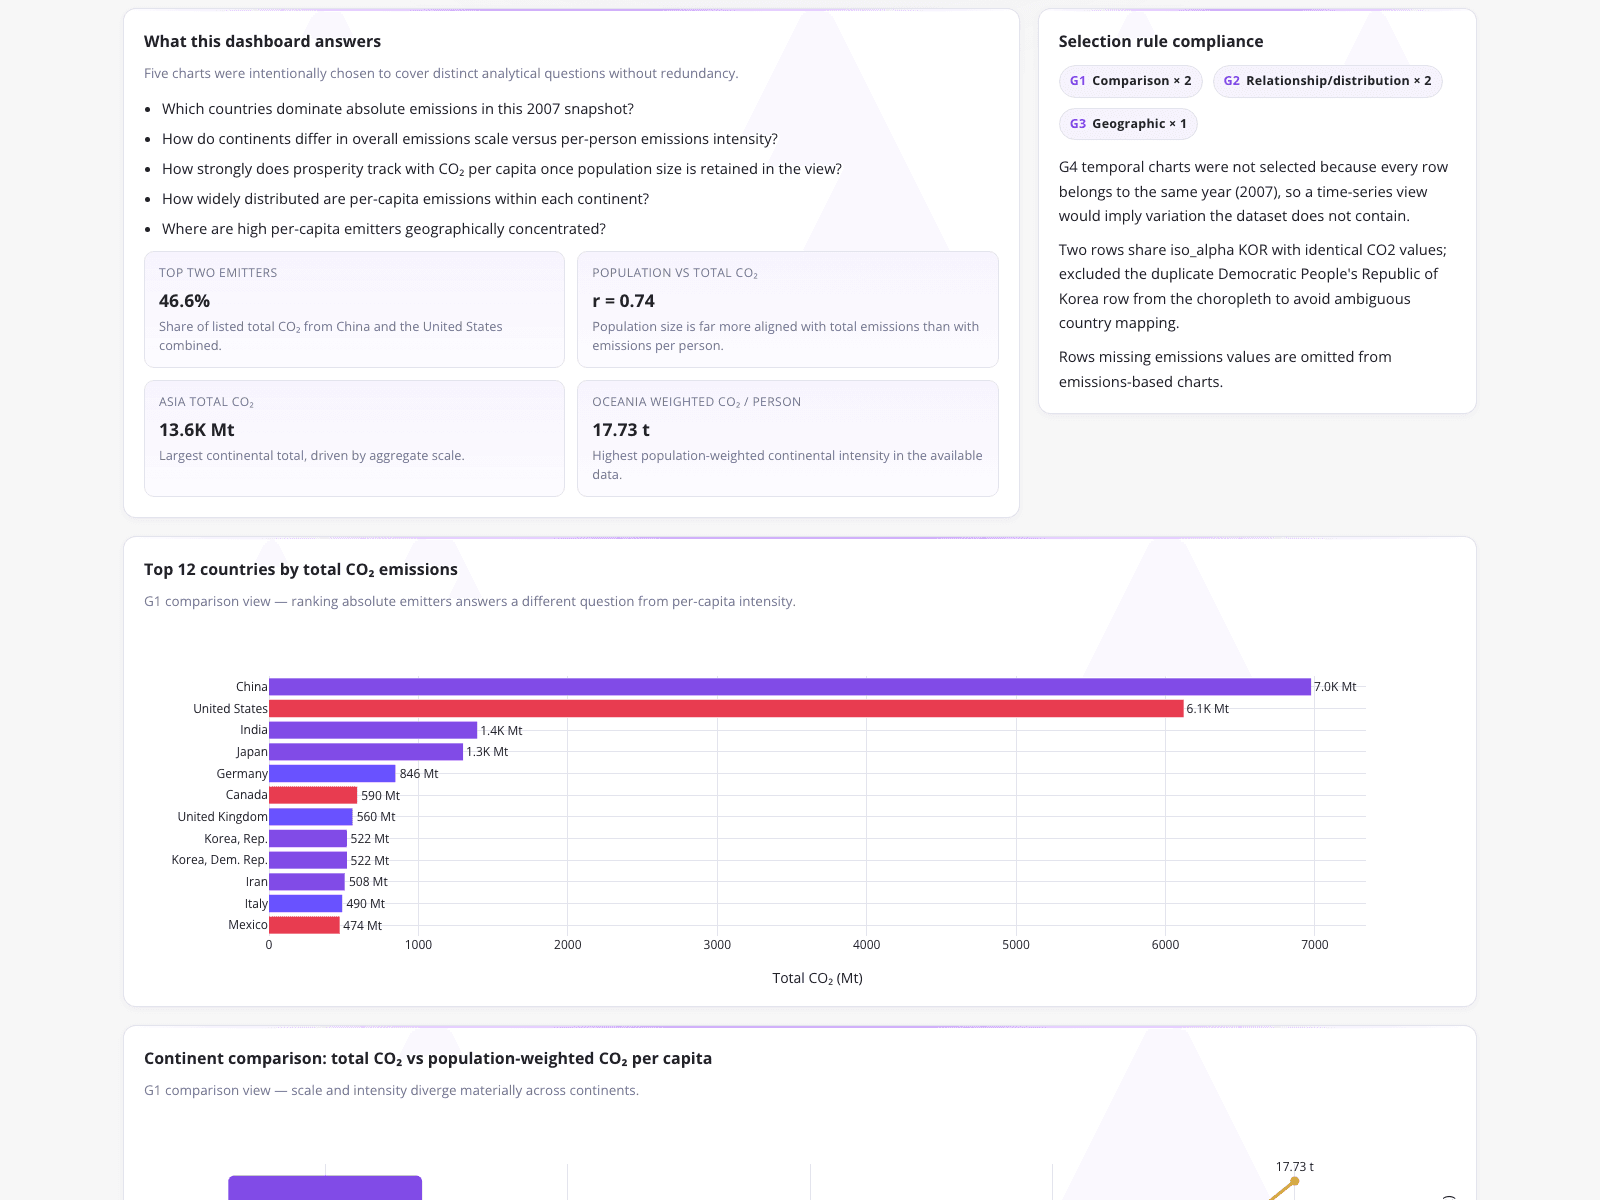
Task: Click the 'Where are high per-capita emitters' bullet
Action: coord(384,229)
